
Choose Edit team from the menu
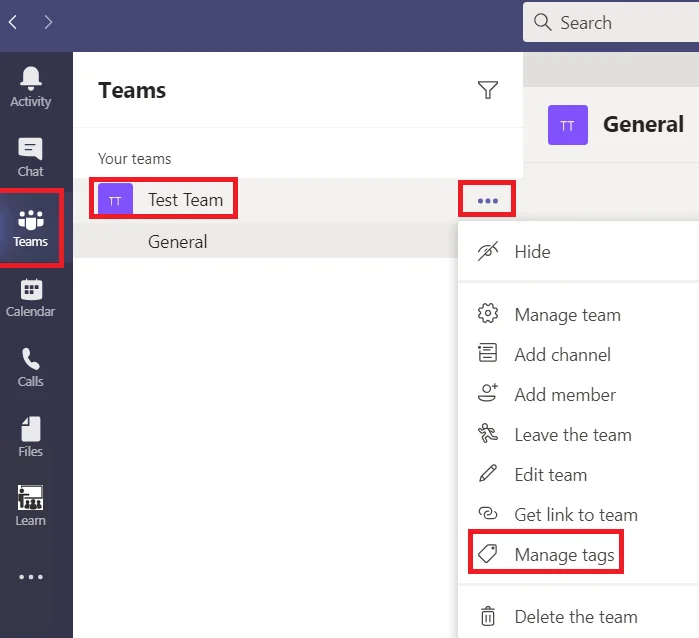(579, 475)
